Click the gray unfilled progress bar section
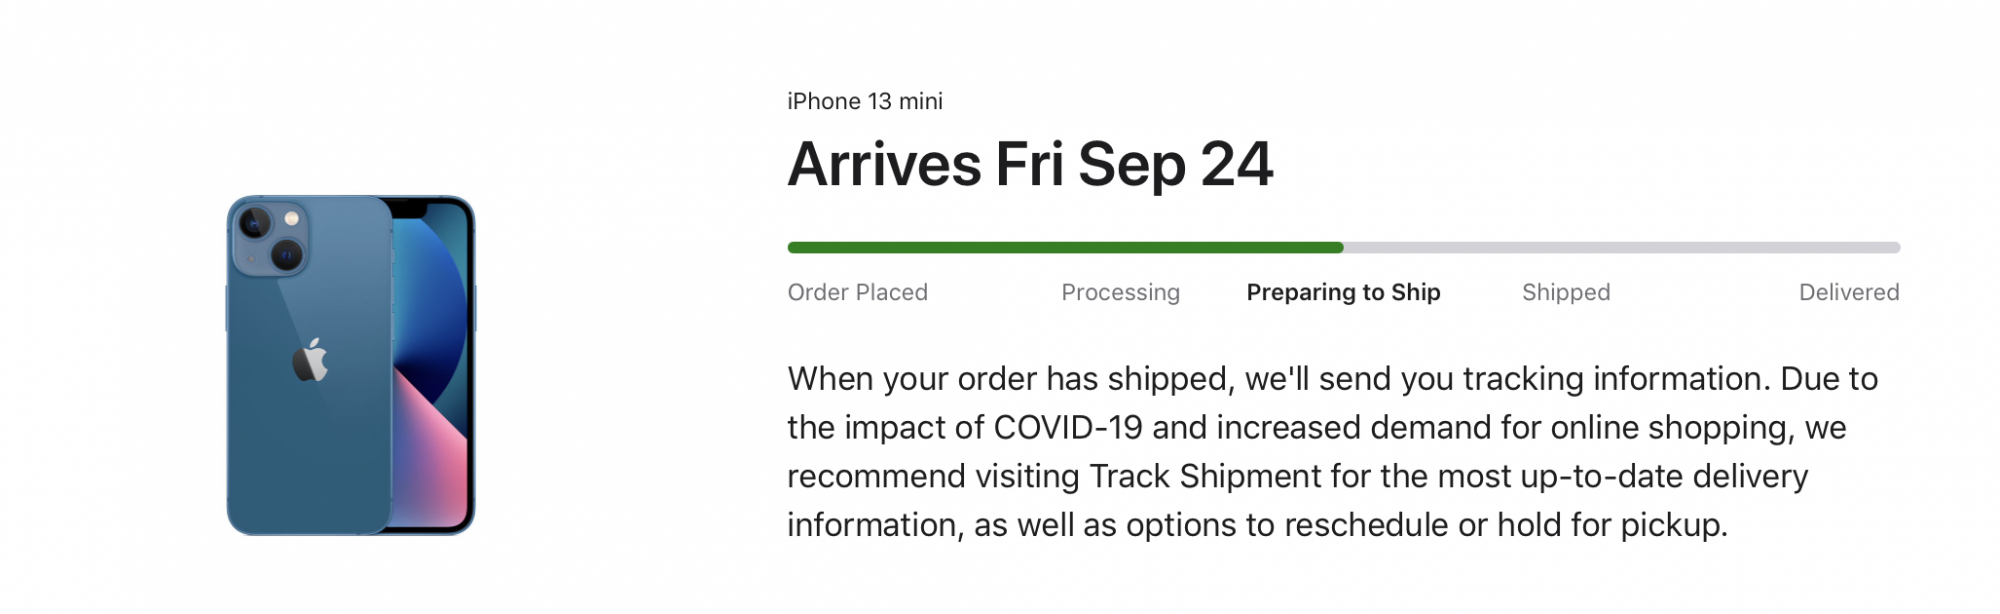2000x614 pixels. (x=1620, y=247)
